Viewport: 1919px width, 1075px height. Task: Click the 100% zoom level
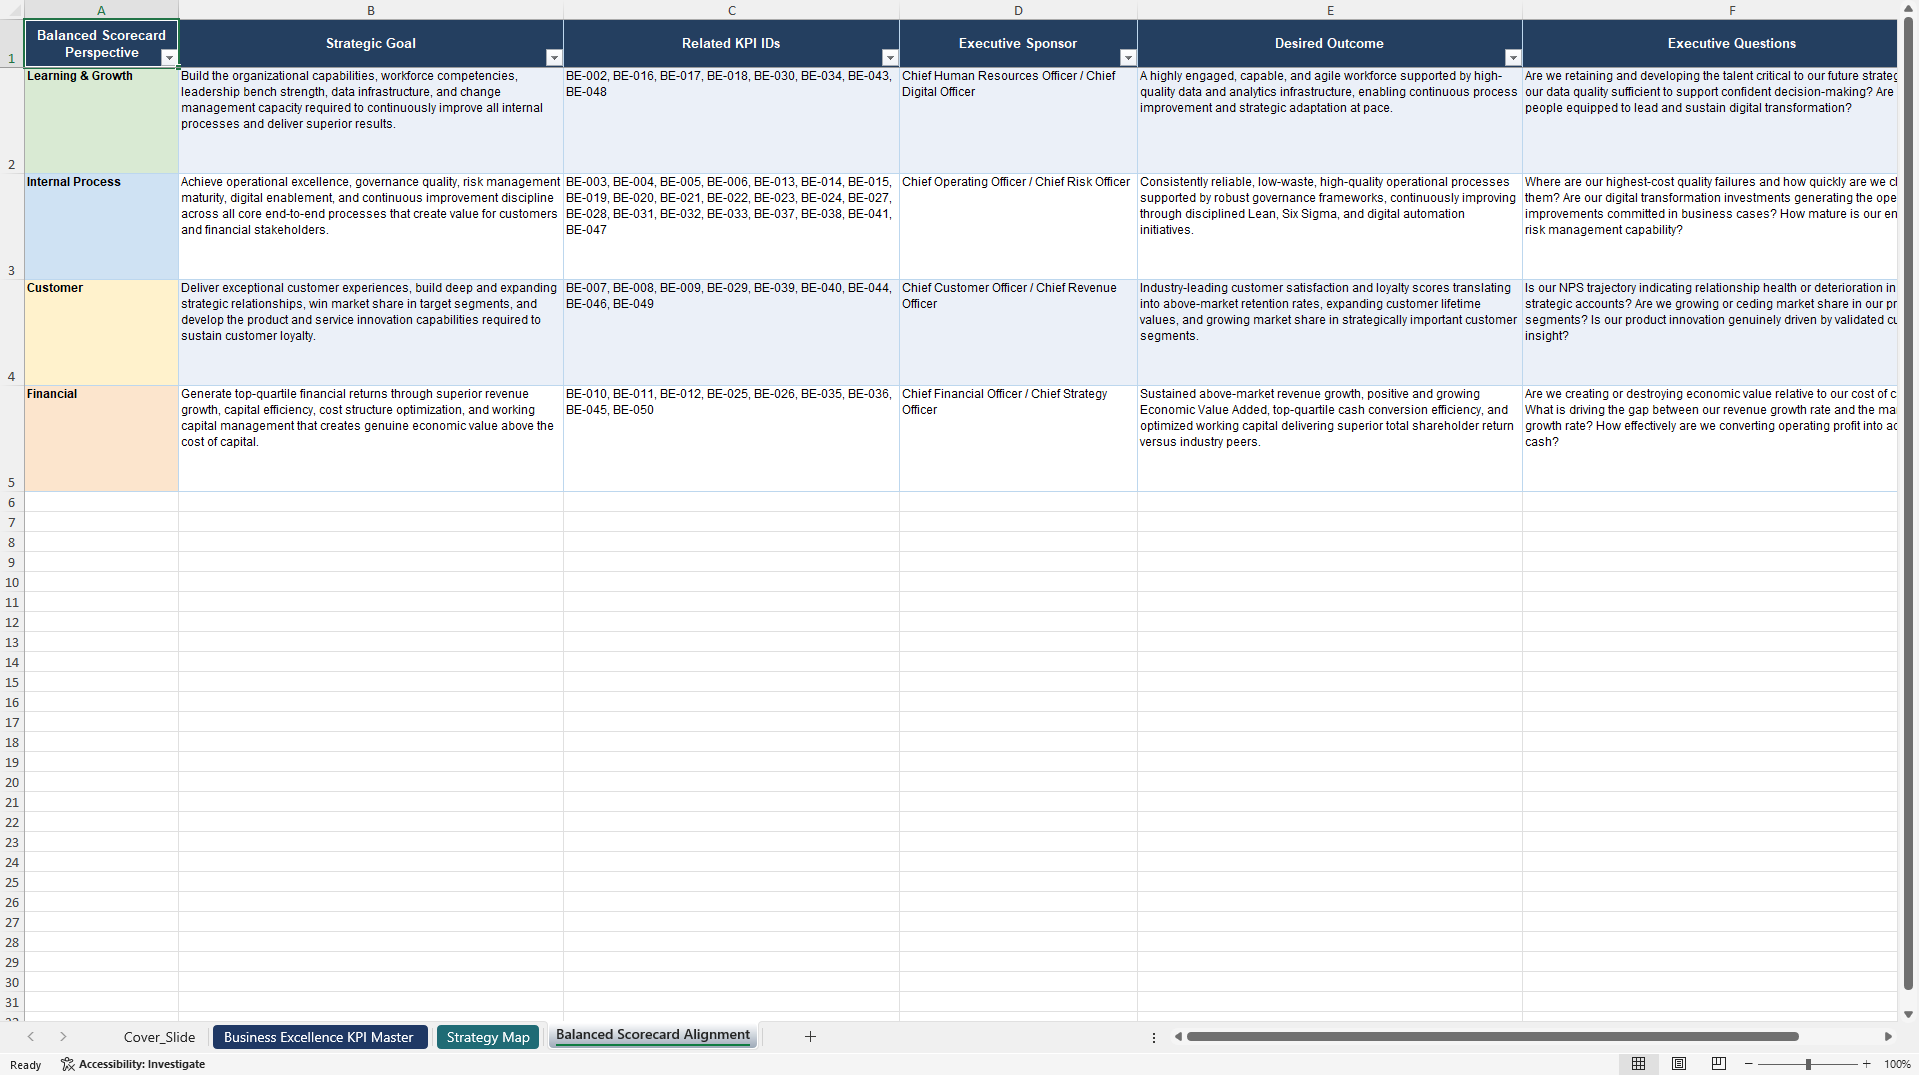coord(1897,1064)
